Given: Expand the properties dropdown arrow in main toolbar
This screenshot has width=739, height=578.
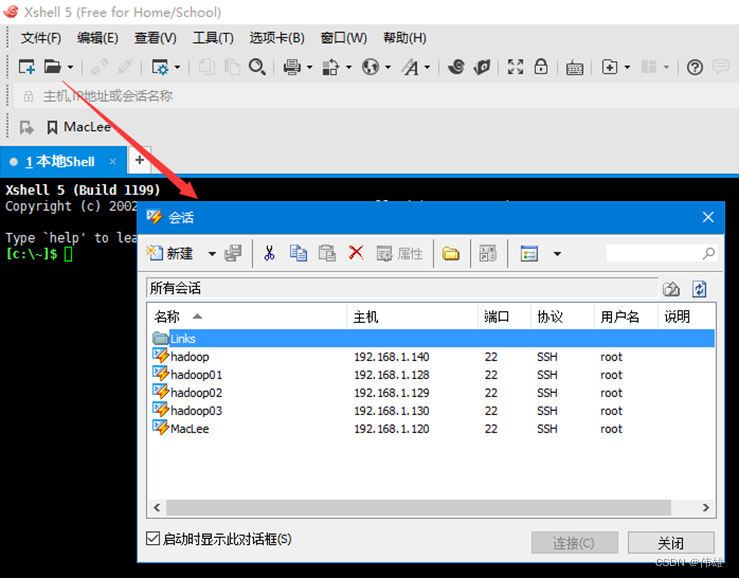Looking at the screenshot, I should (x=177, y=67).
